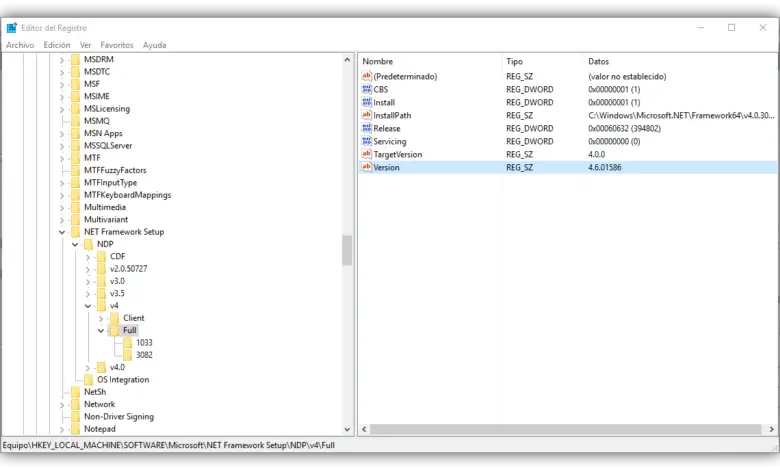780x470 pixels.
Task: Collapse the NET Framework Setup key
Action: (x=62, y=232)
